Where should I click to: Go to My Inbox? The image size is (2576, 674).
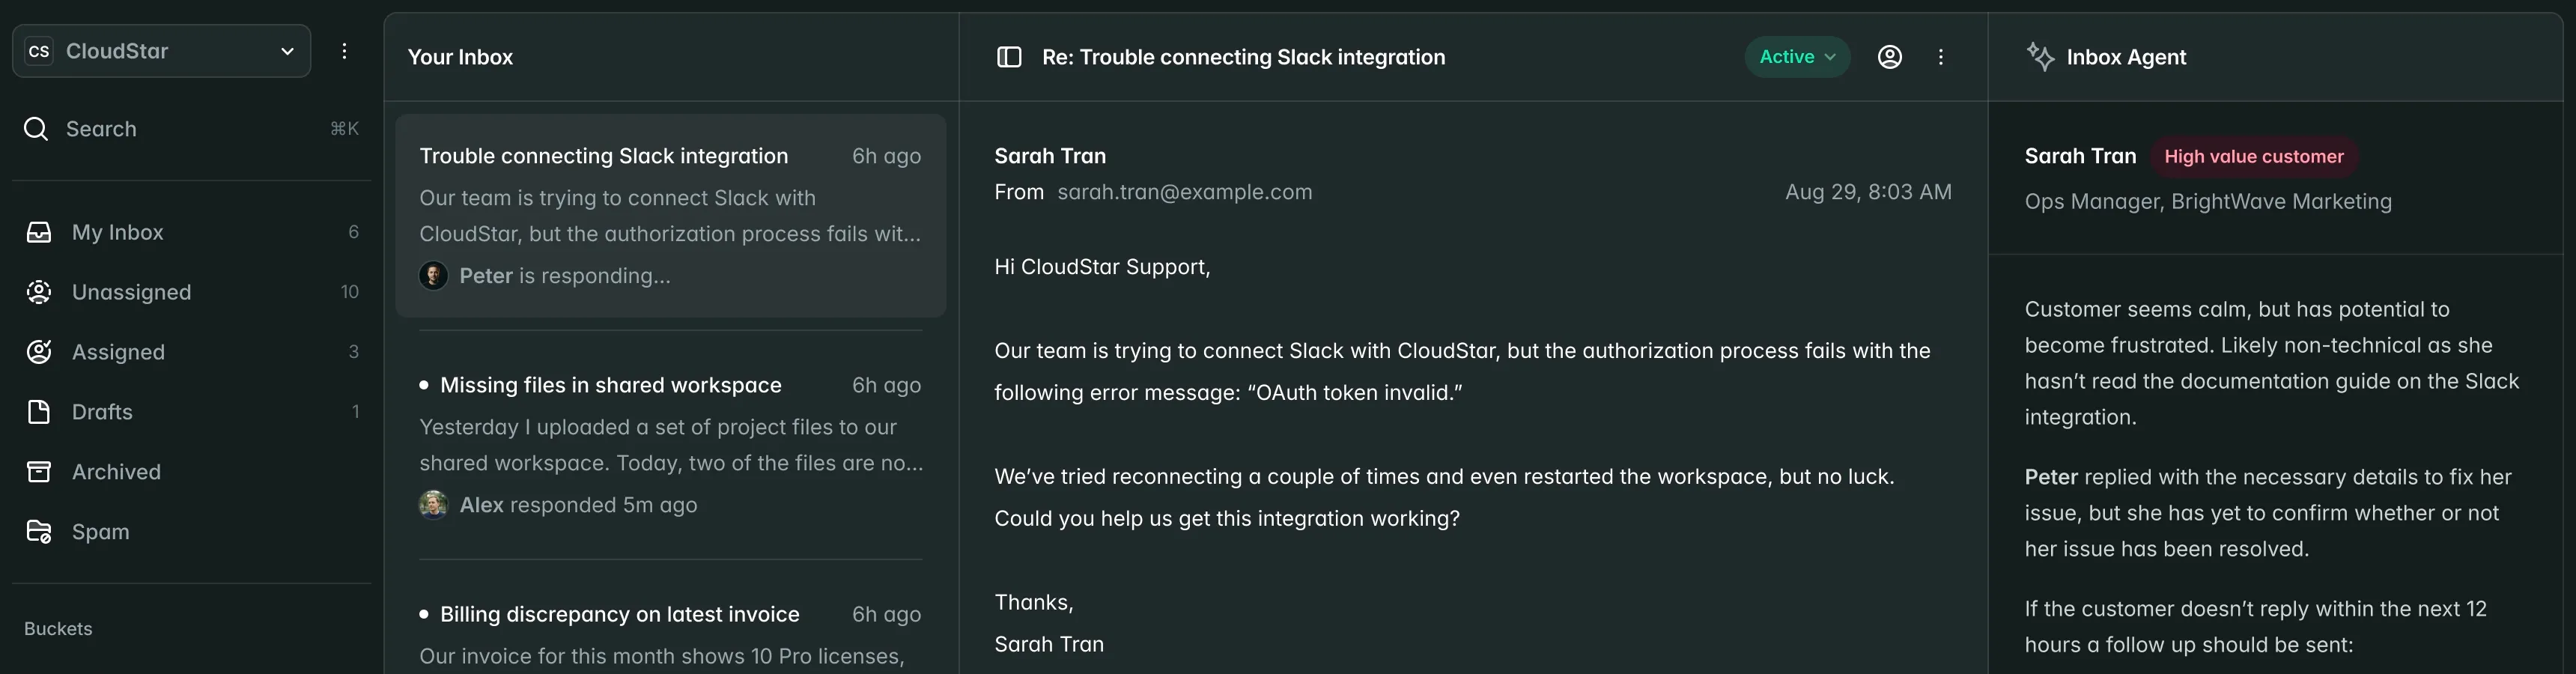coord(117,232)
